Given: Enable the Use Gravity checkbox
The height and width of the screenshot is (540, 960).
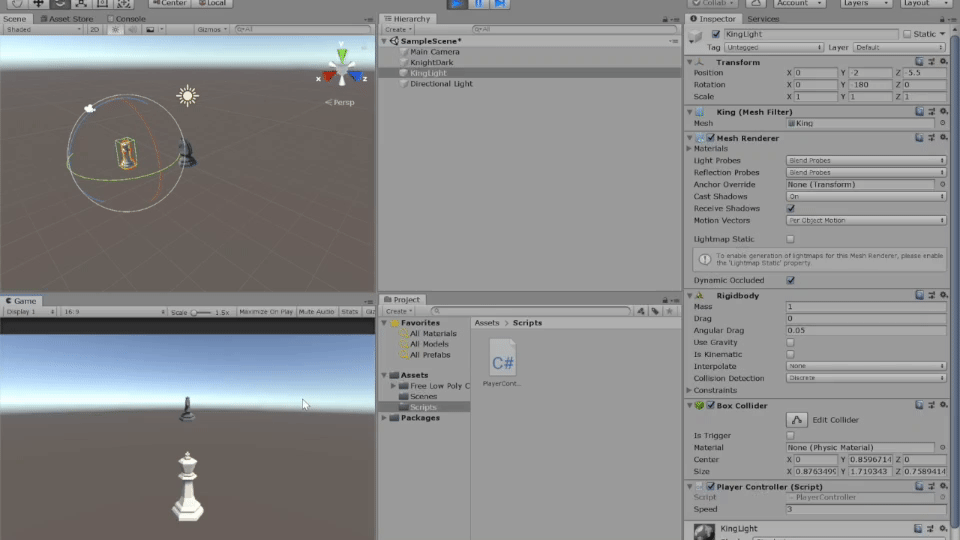Looking at the screenshot, I should pos(791,342).
